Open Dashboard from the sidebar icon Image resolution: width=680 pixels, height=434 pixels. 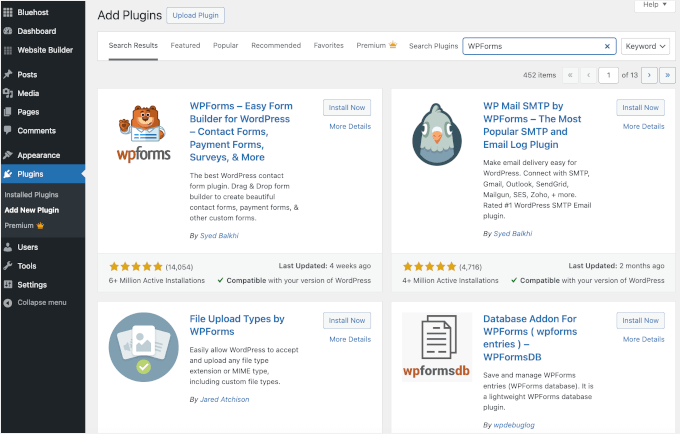tap(8, 31)
